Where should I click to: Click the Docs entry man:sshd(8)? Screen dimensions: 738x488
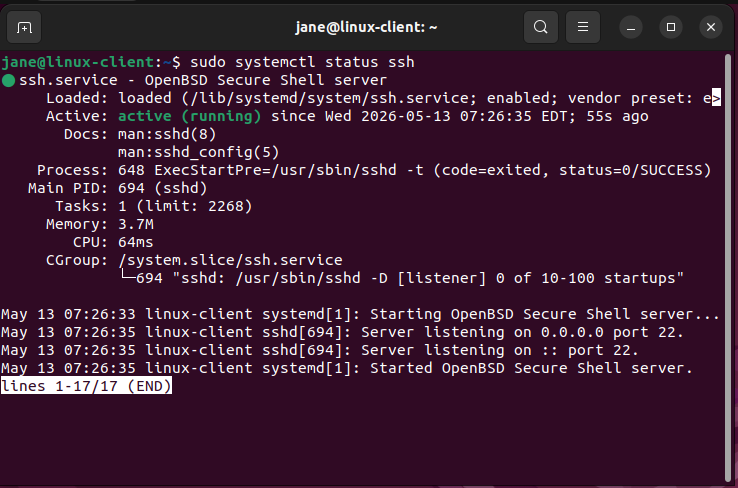click(167, 134)
